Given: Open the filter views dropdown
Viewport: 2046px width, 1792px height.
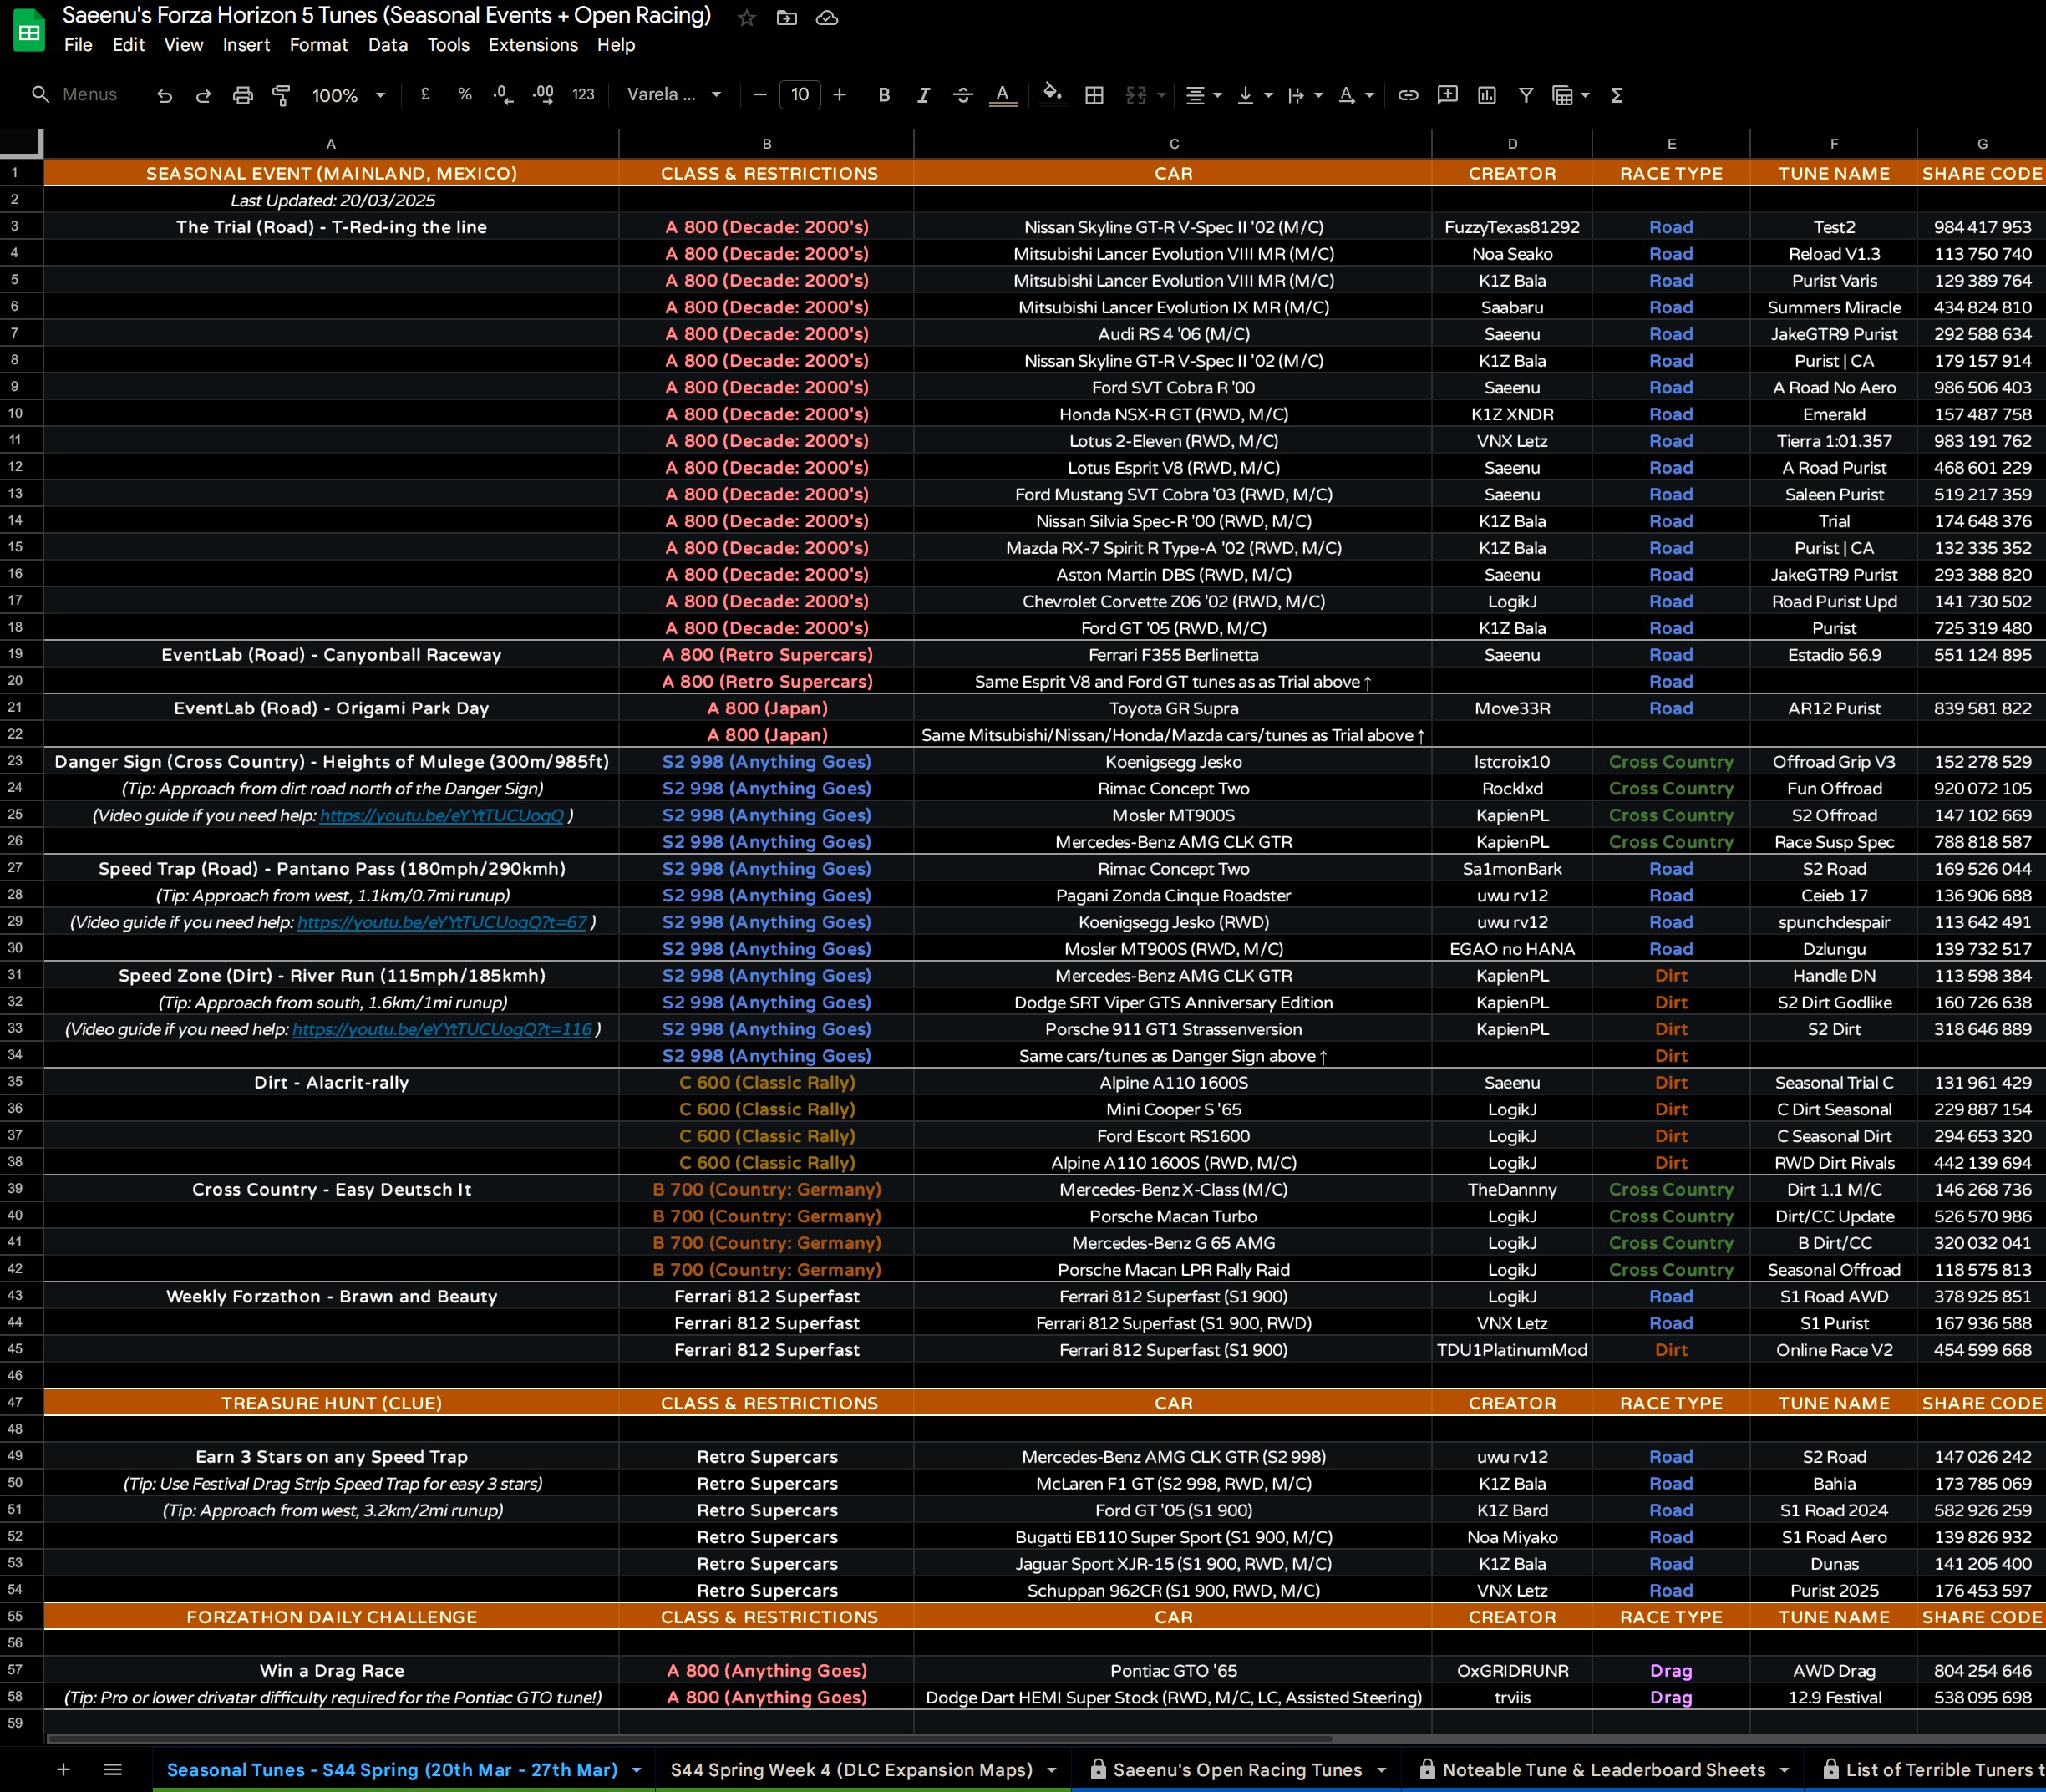Looking at the screenshot, I should click(x=1570, y=95).
